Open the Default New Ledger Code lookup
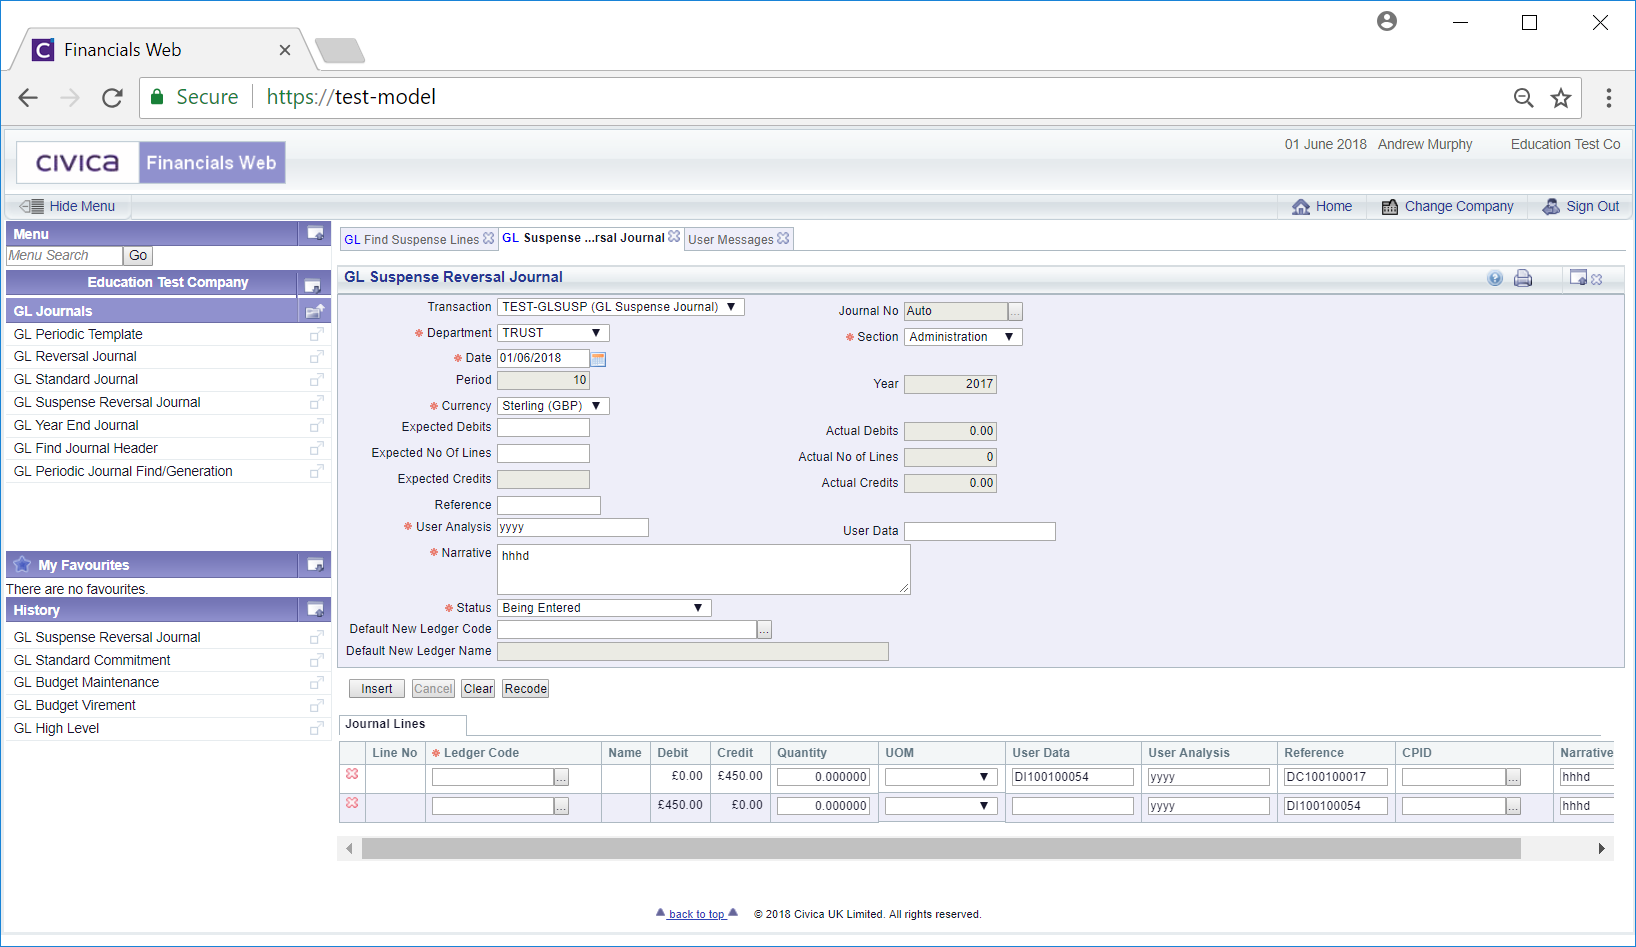 tap(764, 630)
